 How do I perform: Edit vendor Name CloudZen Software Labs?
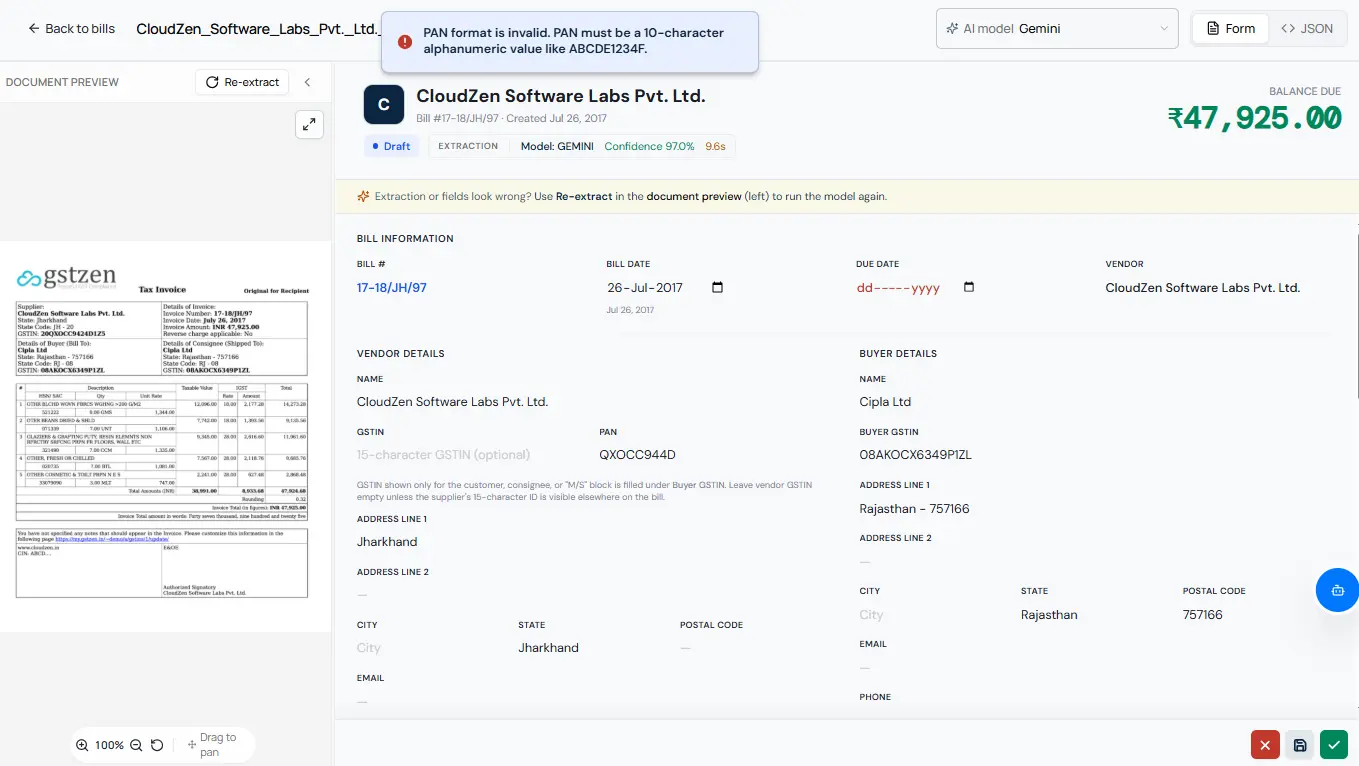coord(453,402)
